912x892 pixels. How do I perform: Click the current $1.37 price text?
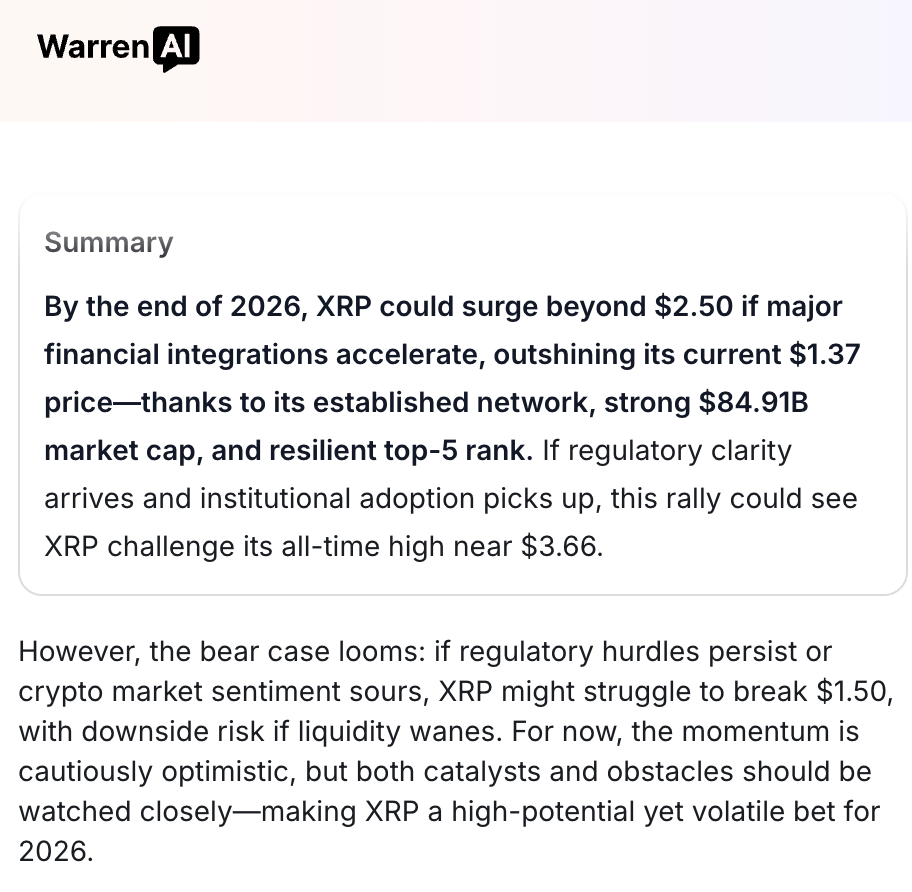point(825,355)
